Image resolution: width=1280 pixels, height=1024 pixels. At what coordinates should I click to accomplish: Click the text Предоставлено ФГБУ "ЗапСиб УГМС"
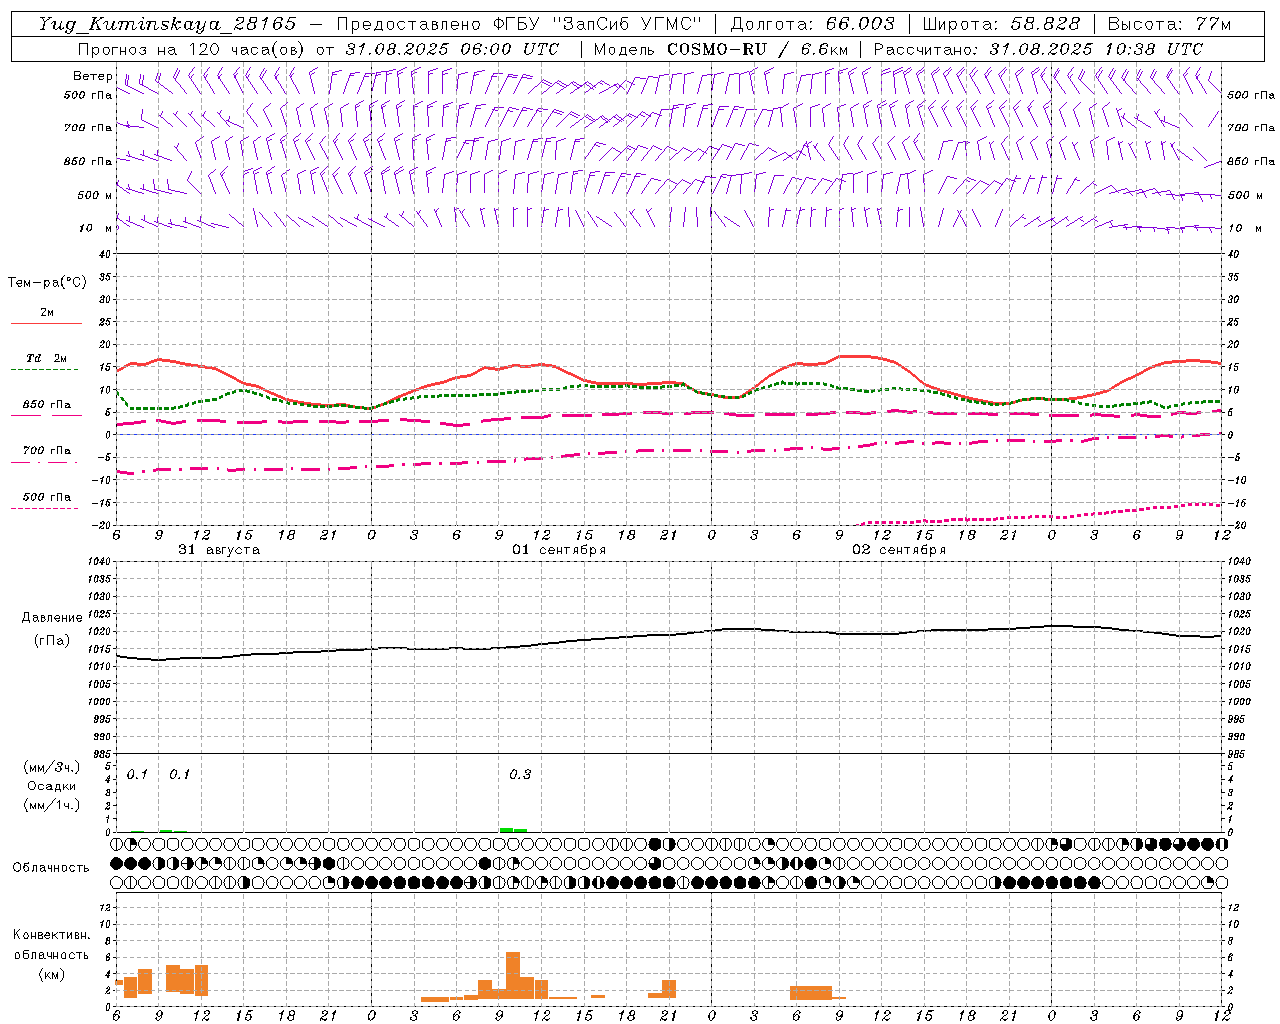(519, 24)
